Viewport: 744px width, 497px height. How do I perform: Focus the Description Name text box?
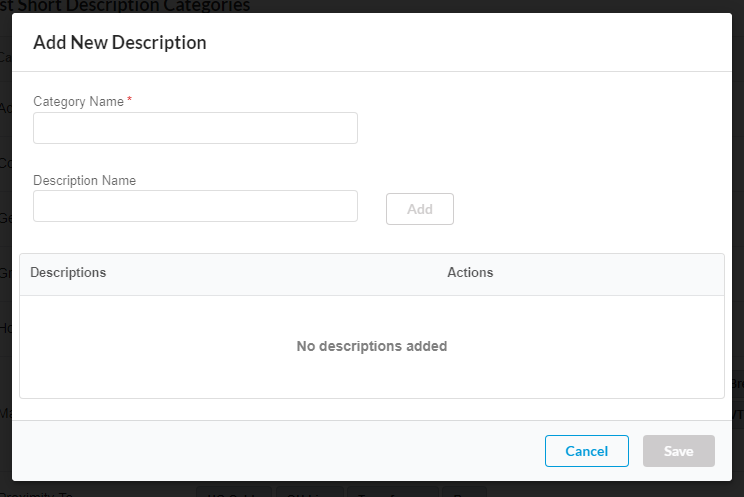195,206
